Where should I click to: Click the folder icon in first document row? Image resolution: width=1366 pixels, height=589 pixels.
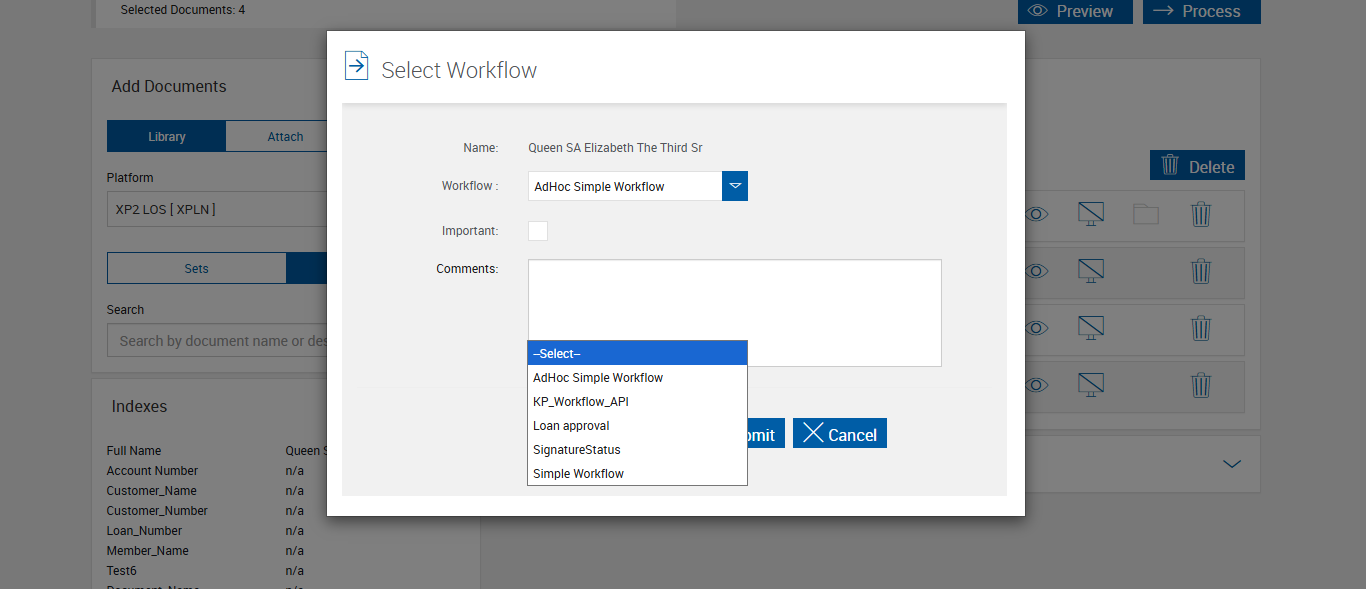point(1146,214)
